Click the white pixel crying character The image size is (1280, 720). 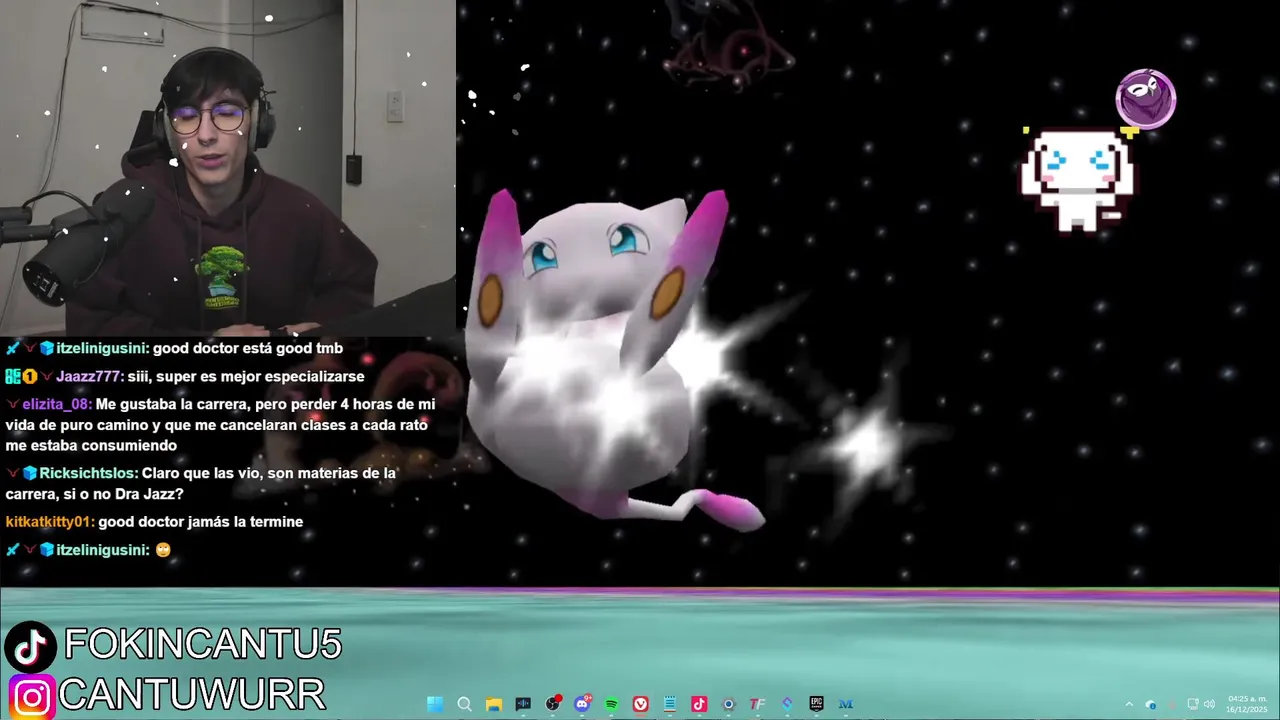pyautogui.click(x=1078, y=180)
